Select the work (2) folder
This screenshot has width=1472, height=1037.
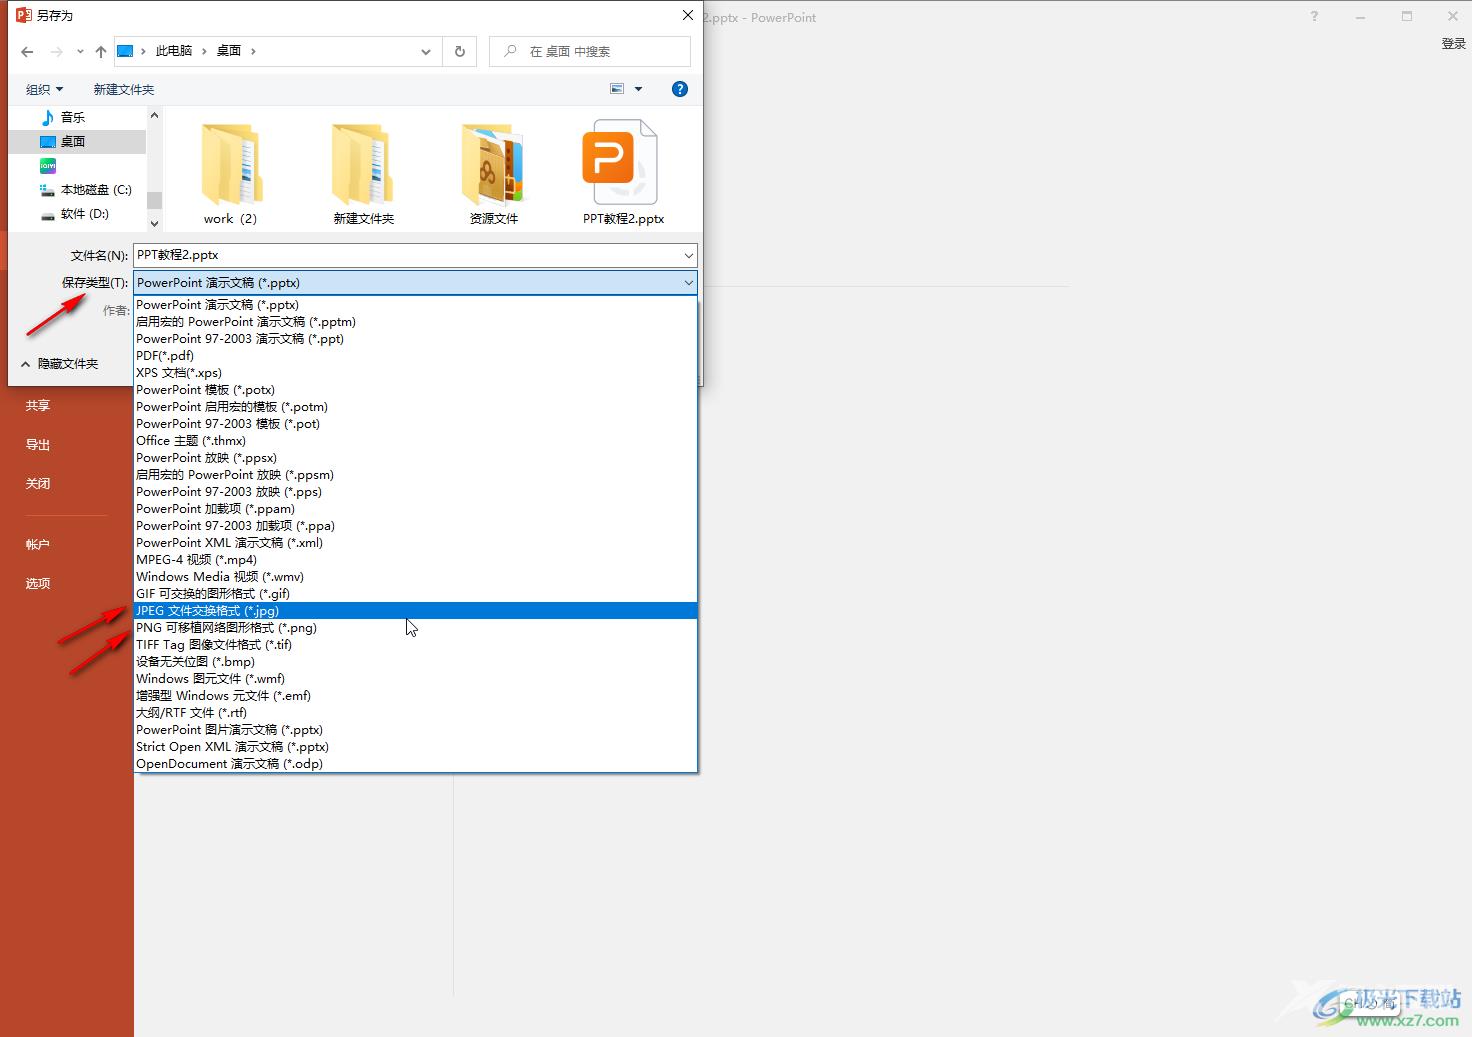(231, 175)
